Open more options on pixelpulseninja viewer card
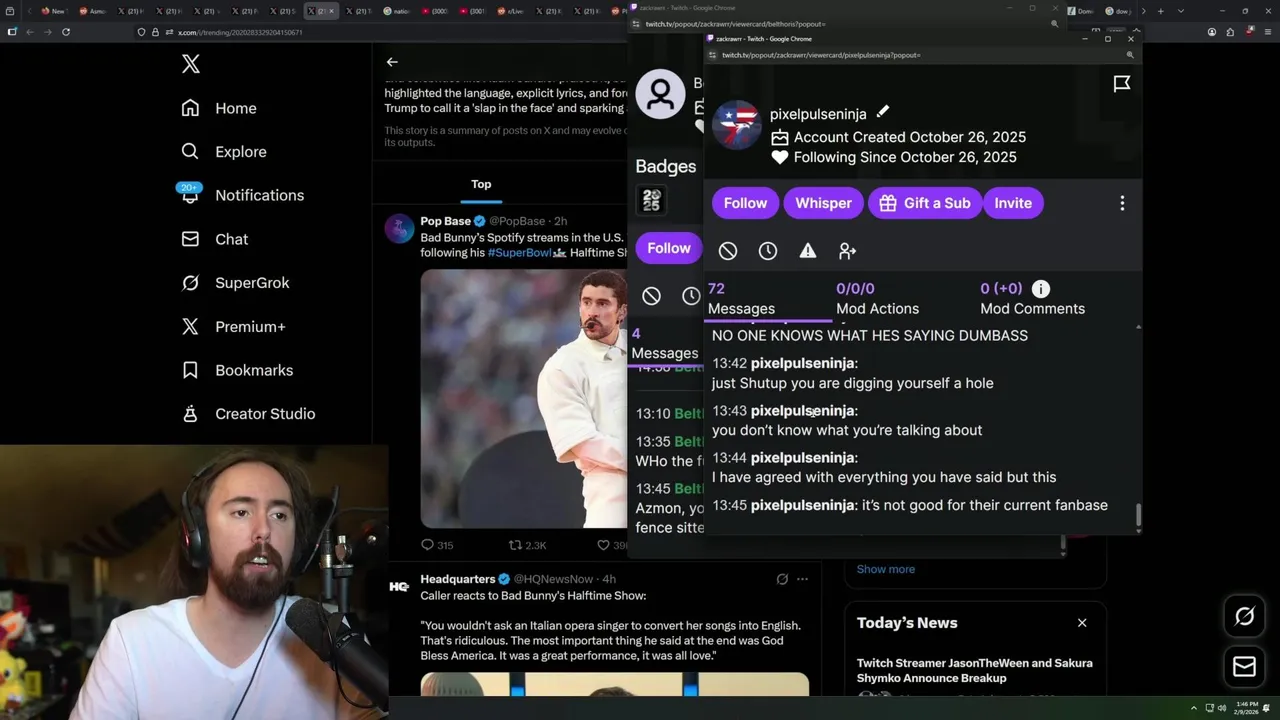 [x=1122, y=203]
